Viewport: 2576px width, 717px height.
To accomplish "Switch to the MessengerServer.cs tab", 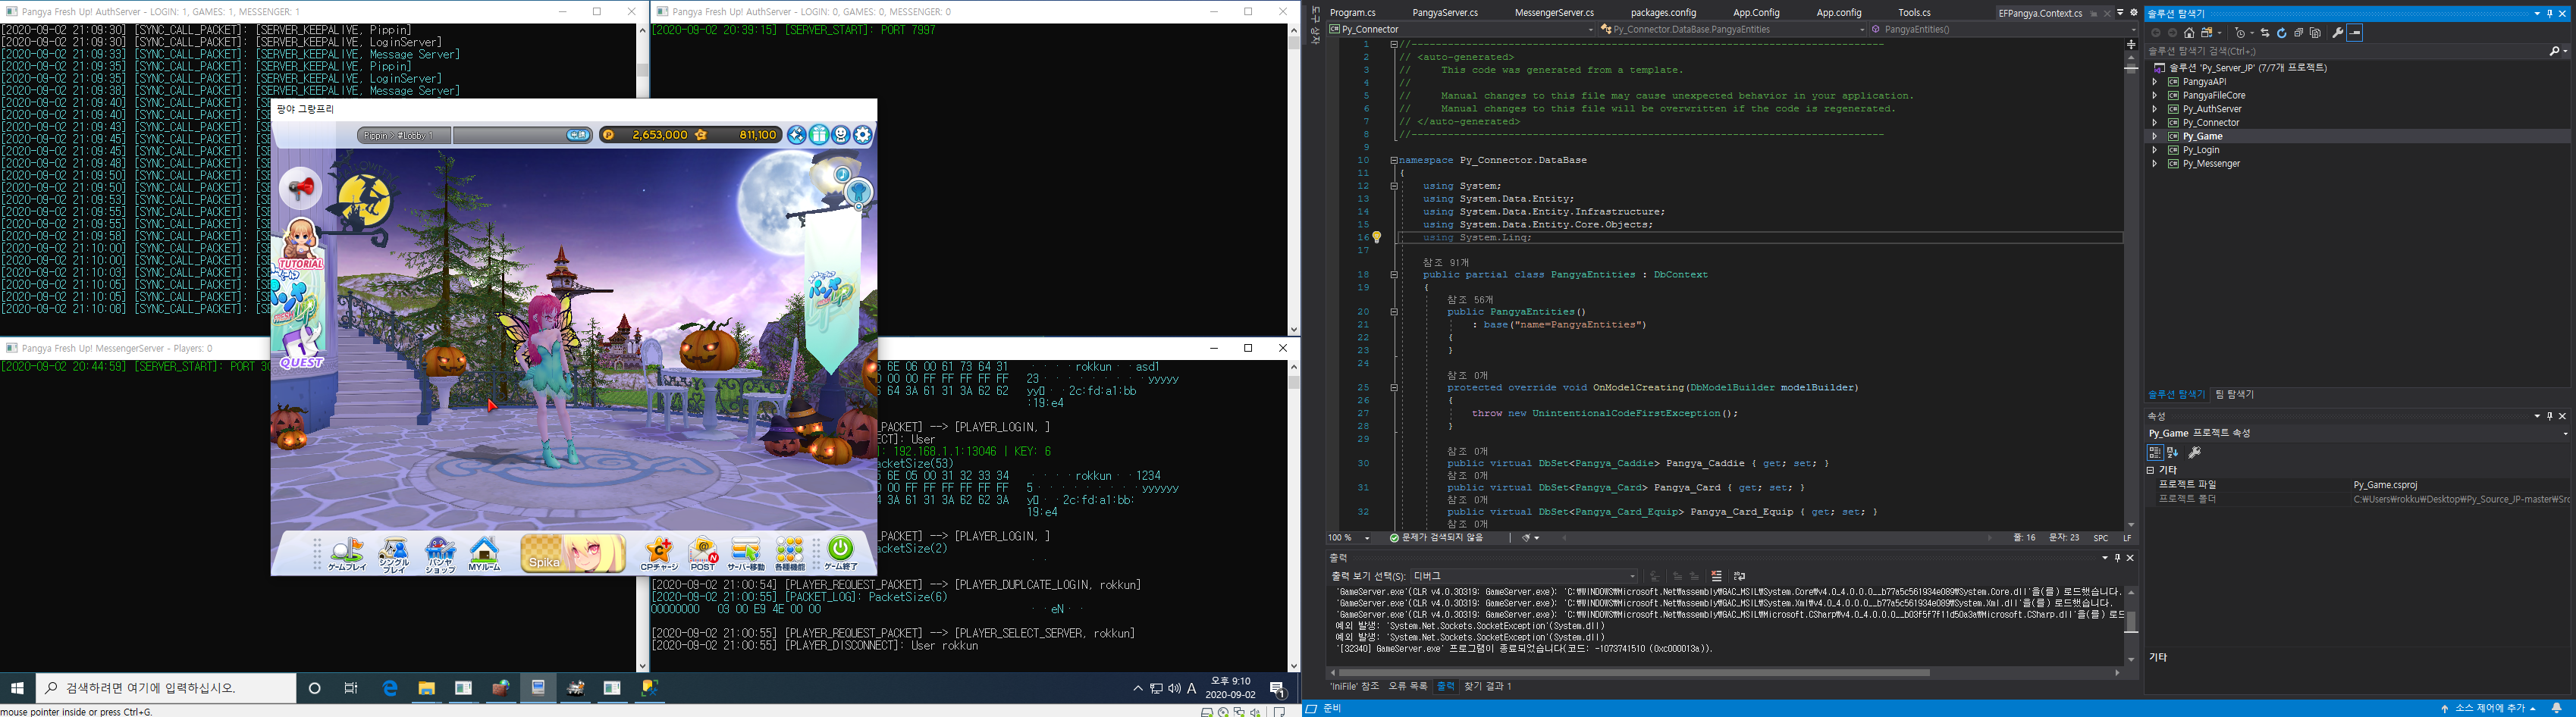I will click(1554, 13).
